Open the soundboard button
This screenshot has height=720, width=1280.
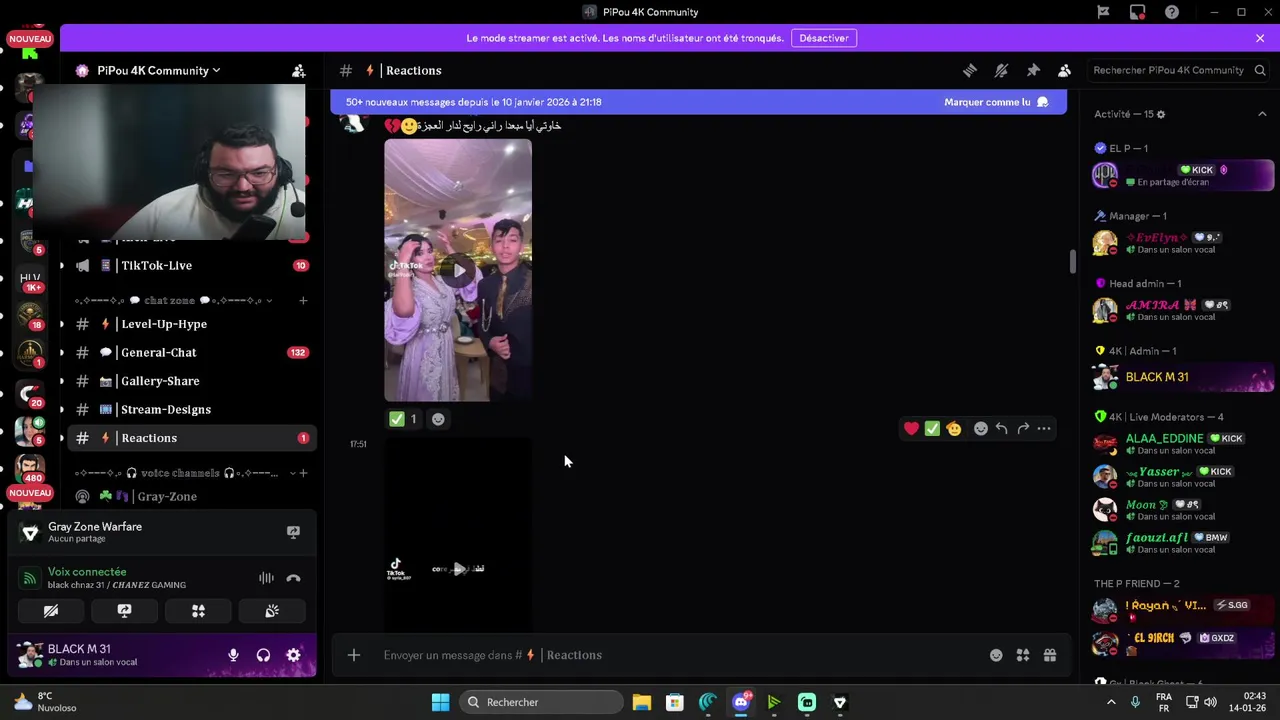[272, 611]
